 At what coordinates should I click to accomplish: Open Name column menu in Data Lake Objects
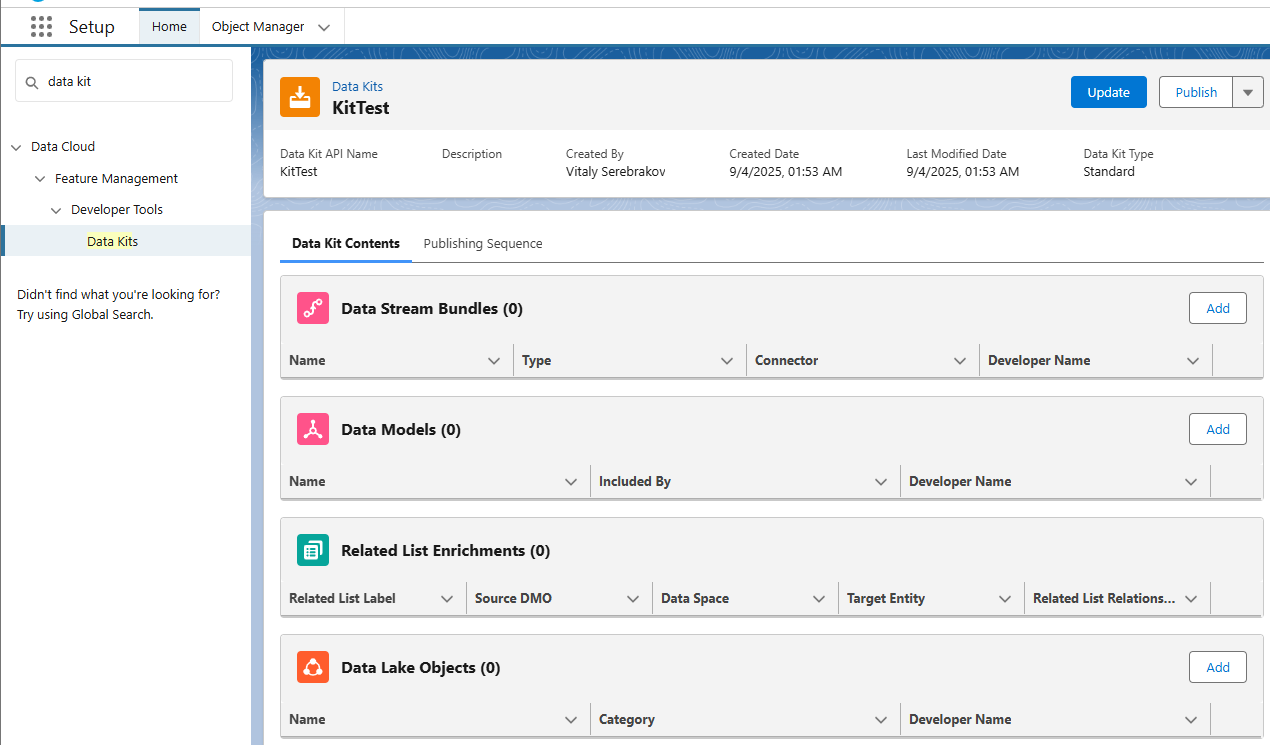[x=571, y=720]
